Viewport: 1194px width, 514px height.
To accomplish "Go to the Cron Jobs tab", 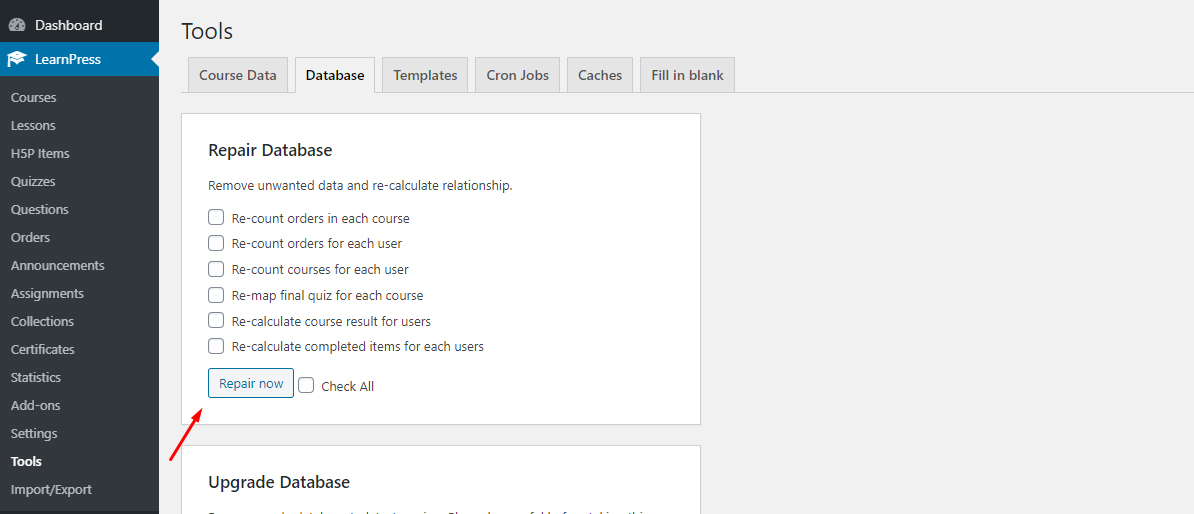I will [x=517, y=75].
